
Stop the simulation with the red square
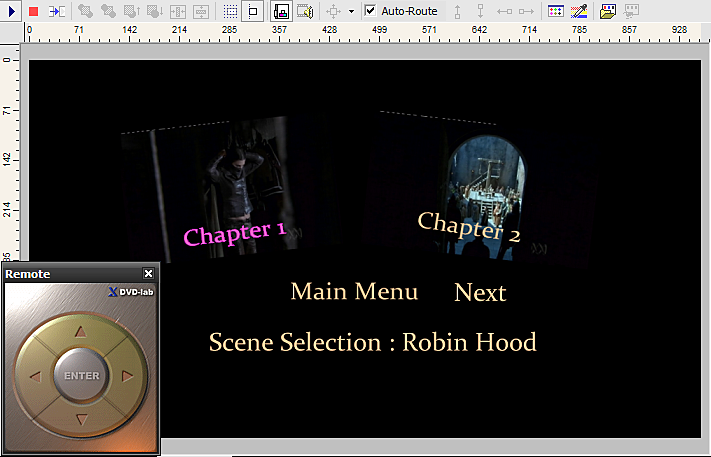(33, 11)
